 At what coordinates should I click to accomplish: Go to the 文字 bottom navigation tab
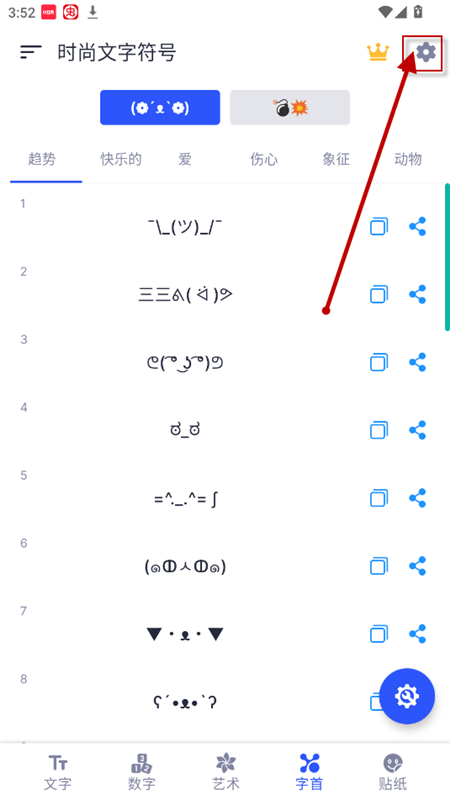pyautogui.click(x=58, y=771)
